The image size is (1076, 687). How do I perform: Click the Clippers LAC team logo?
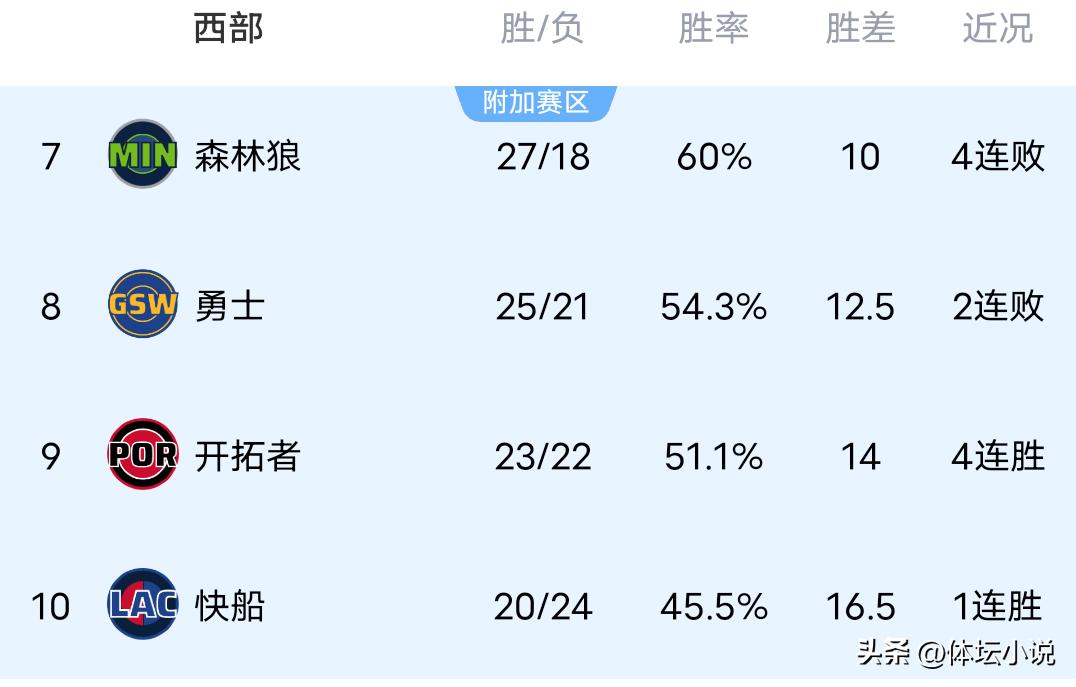[142, 605]
